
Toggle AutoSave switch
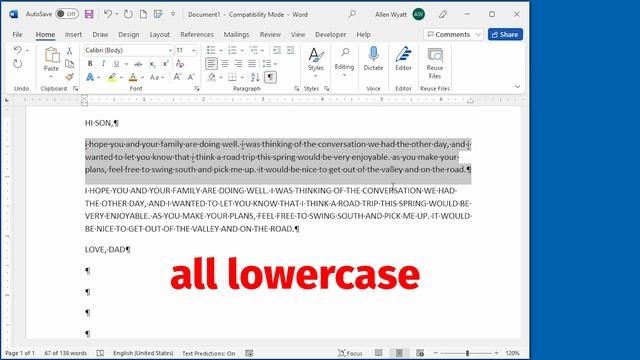[67, 14]
